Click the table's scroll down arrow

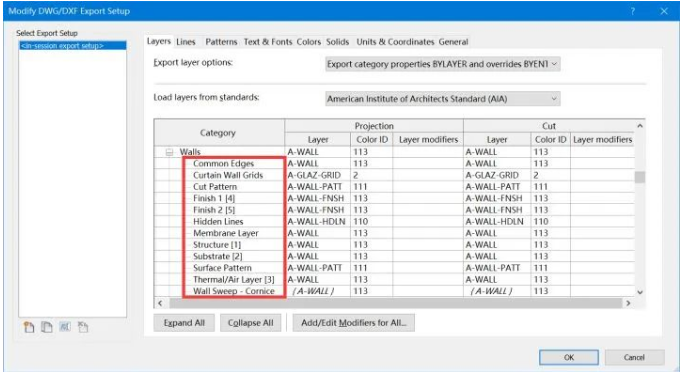point(640,292)
